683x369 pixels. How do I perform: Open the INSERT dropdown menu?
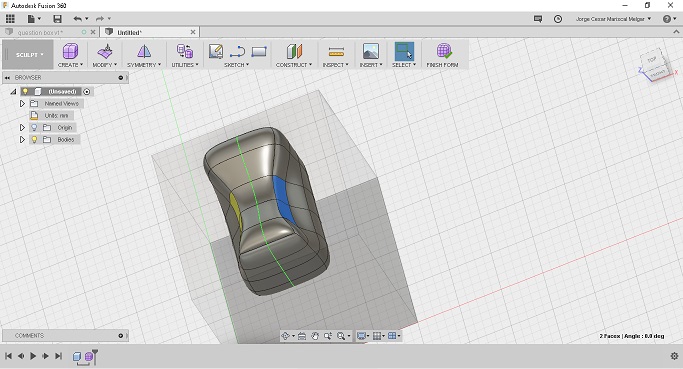[x=371, y=64]
